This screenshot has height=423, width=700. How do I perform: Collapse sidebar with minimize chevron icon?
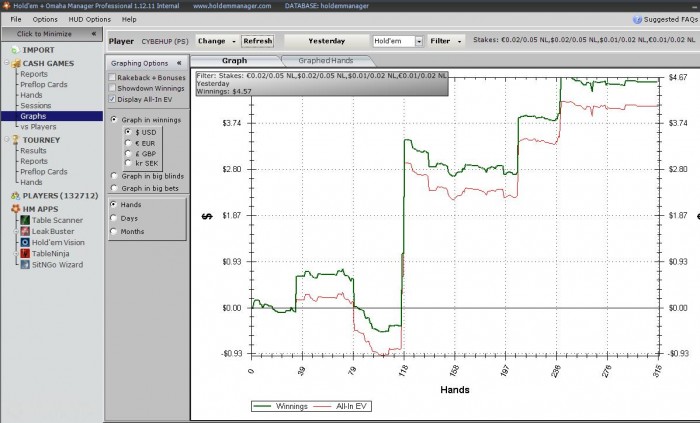click(x=94, y=33)
